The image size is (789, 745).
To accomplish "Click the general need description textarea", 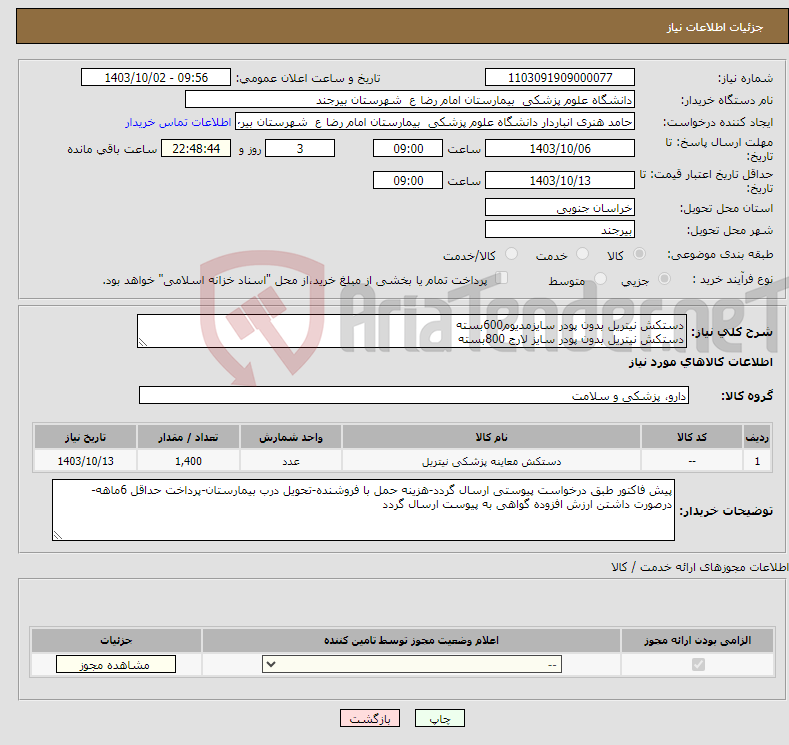I will (412, 332).
